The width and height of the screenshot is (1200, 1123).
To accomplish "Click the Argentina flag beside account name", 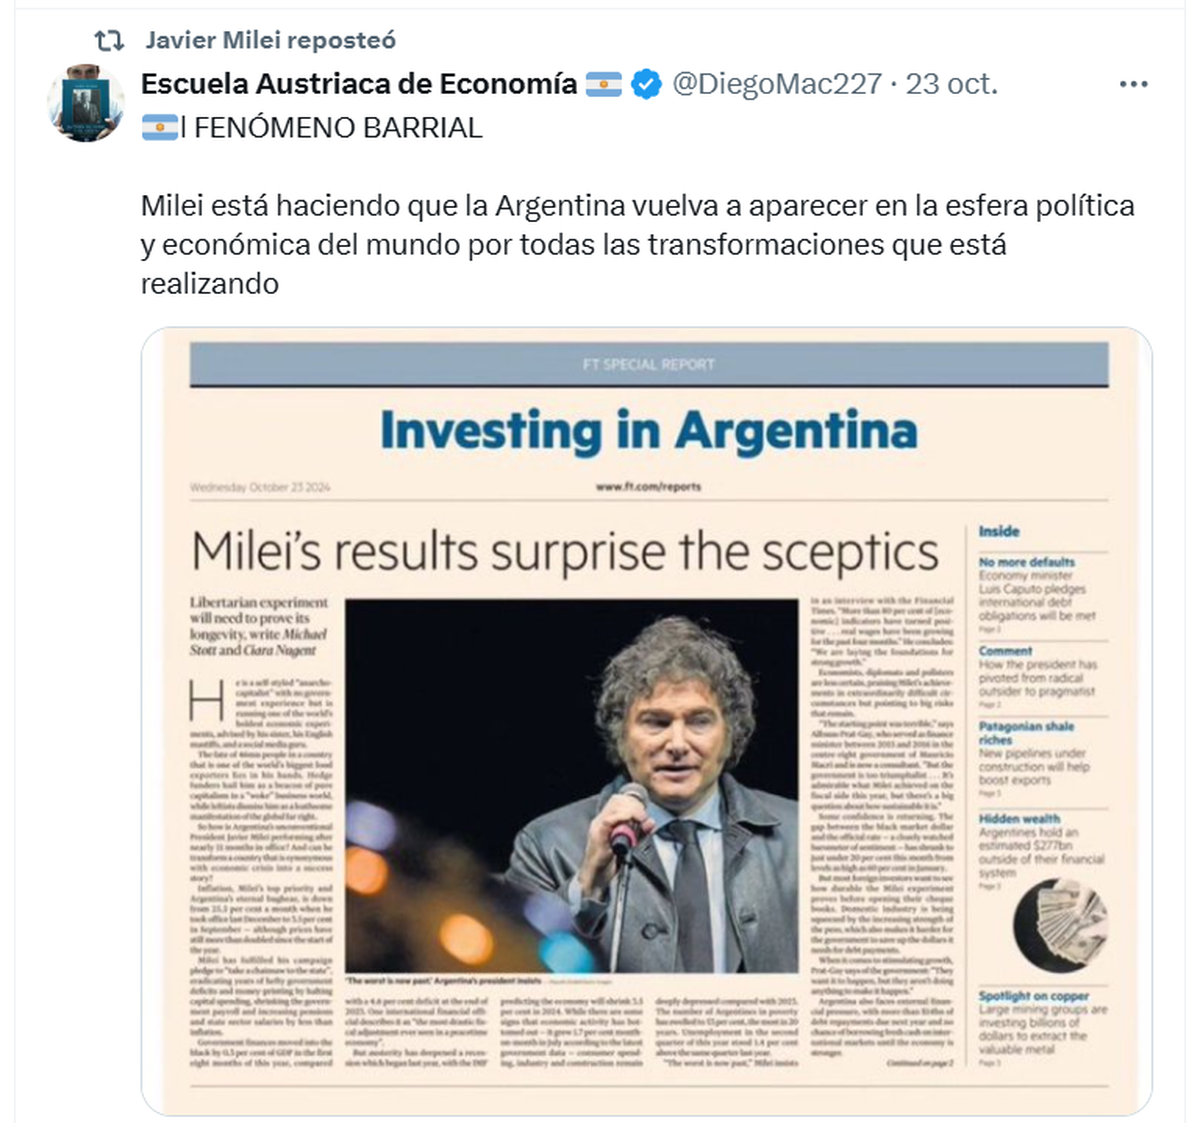I will click(603, 84).
